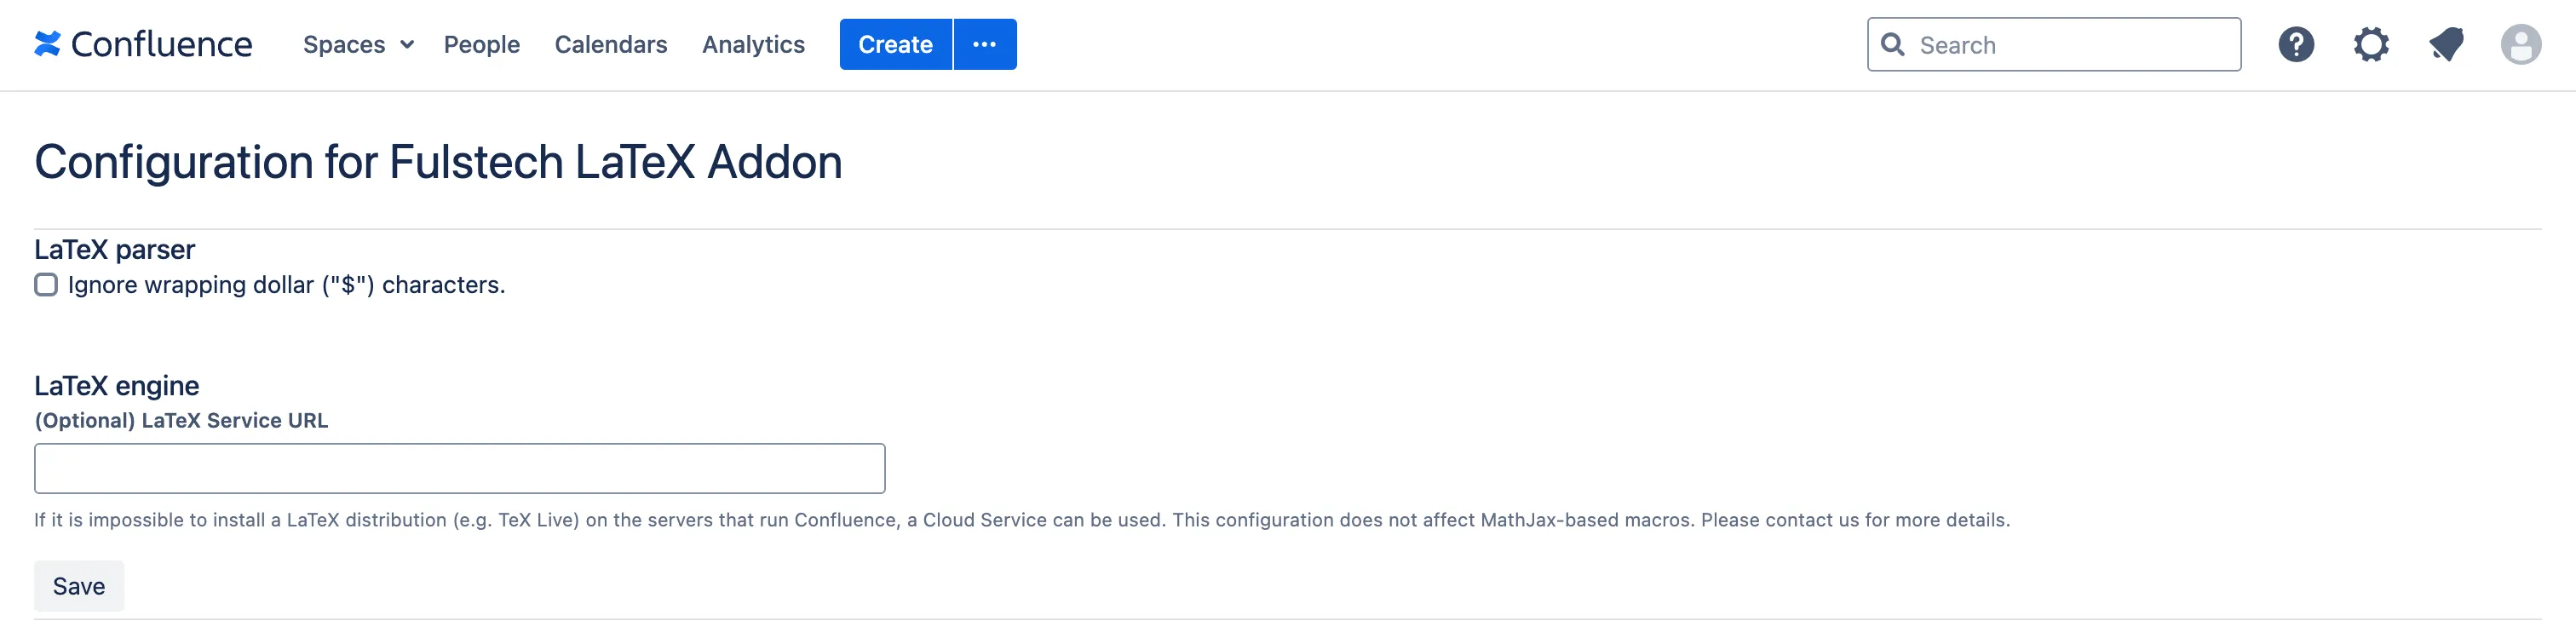Open the settings gear menu
The width and height of the screenshot is (2576, 644).
pyautogui.click(x=2371, y=45)
